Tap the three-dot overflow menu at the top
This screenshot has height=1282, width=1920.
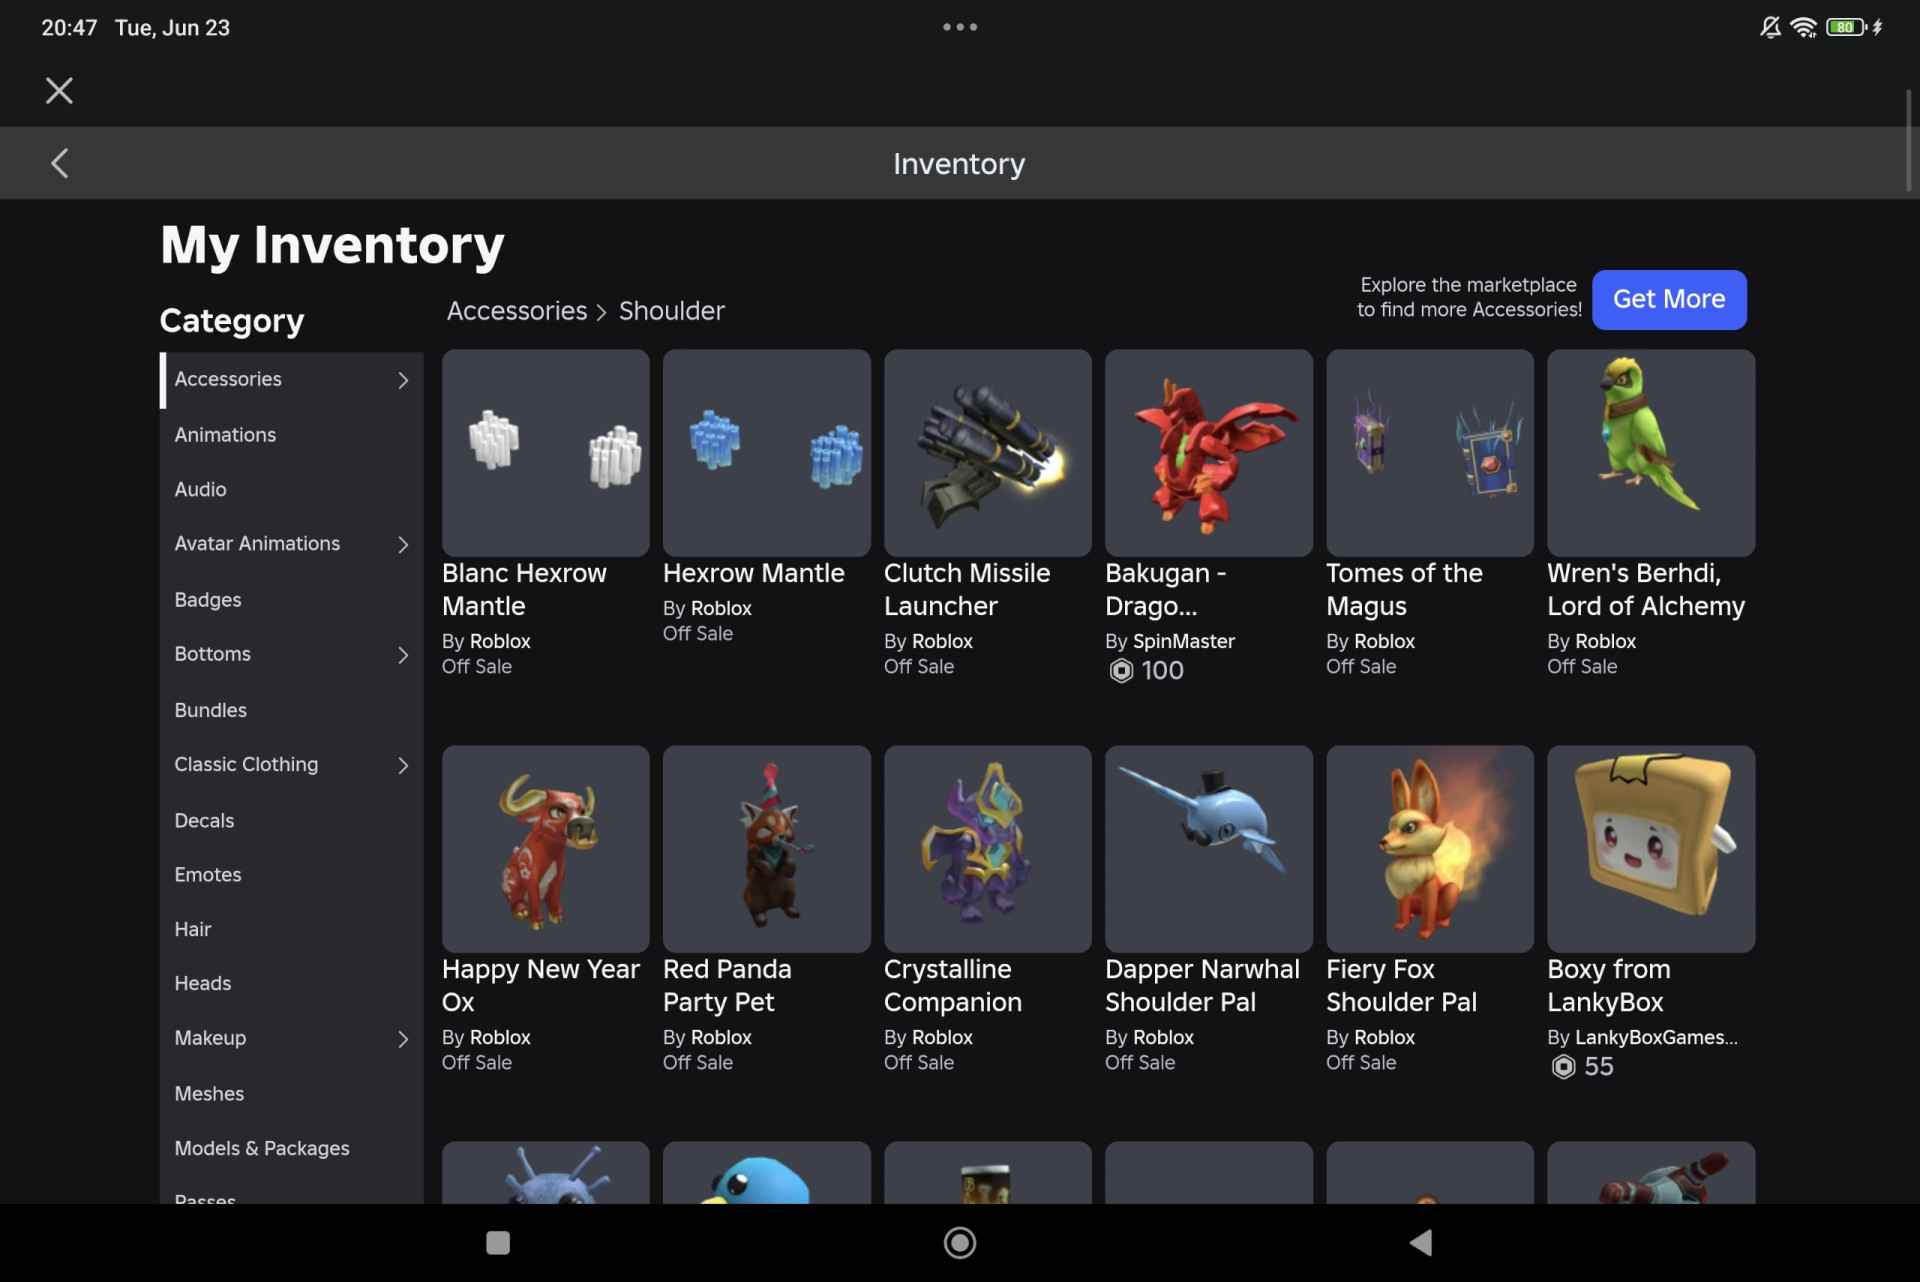(x=960, y=27)
